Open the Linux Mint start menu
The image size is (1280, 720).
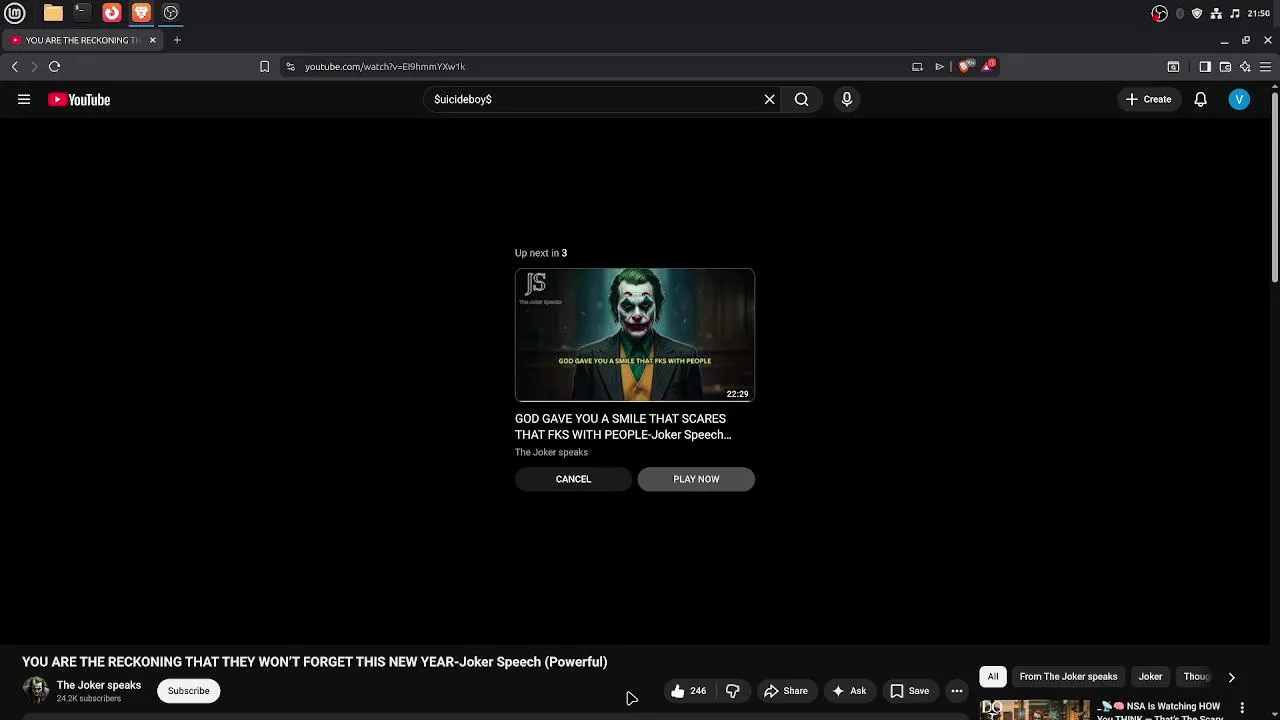click(15, 13)
